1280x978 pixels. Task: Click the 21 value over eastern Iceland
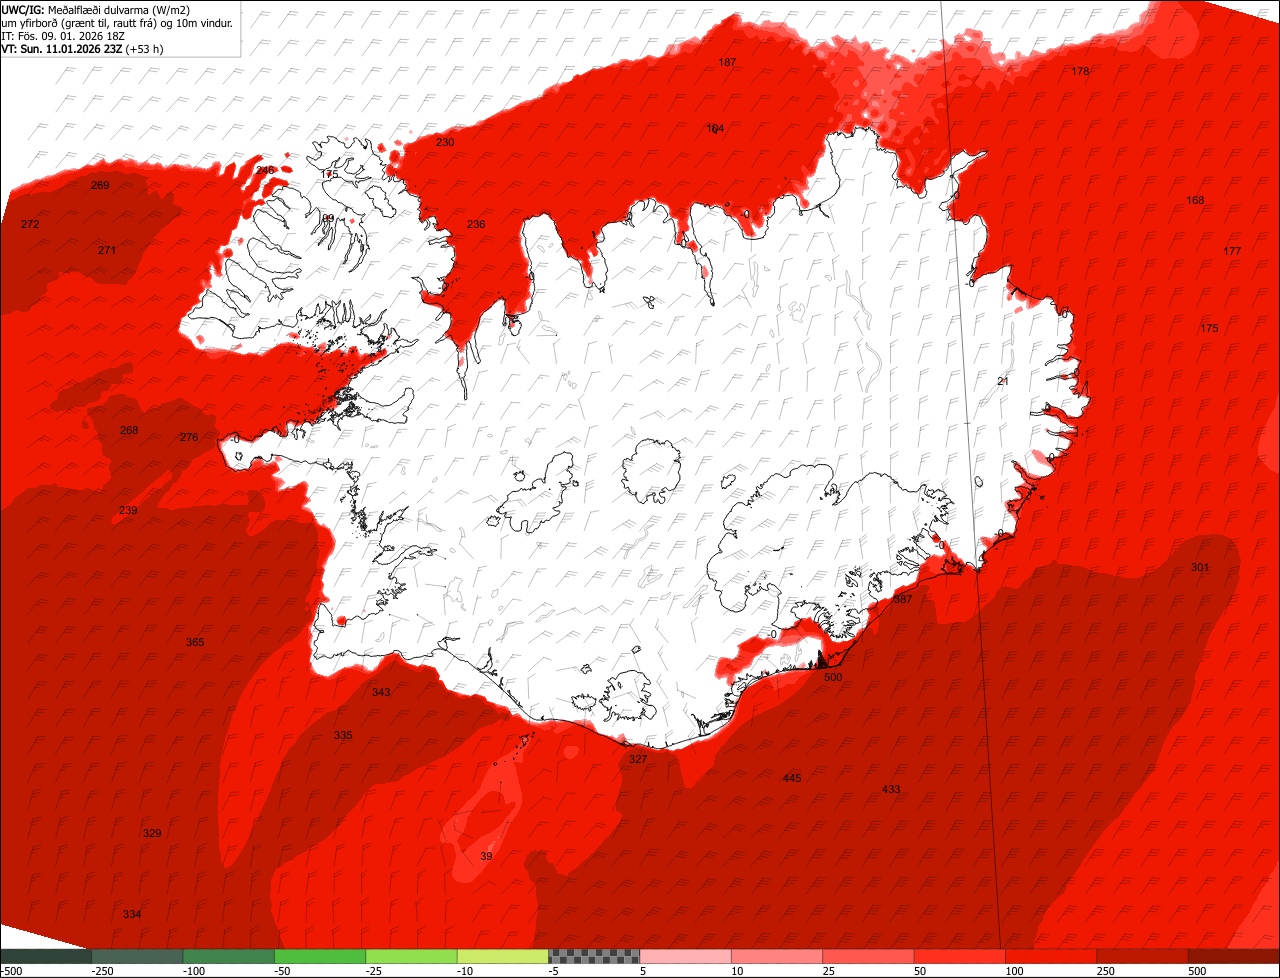[1003, 381]
